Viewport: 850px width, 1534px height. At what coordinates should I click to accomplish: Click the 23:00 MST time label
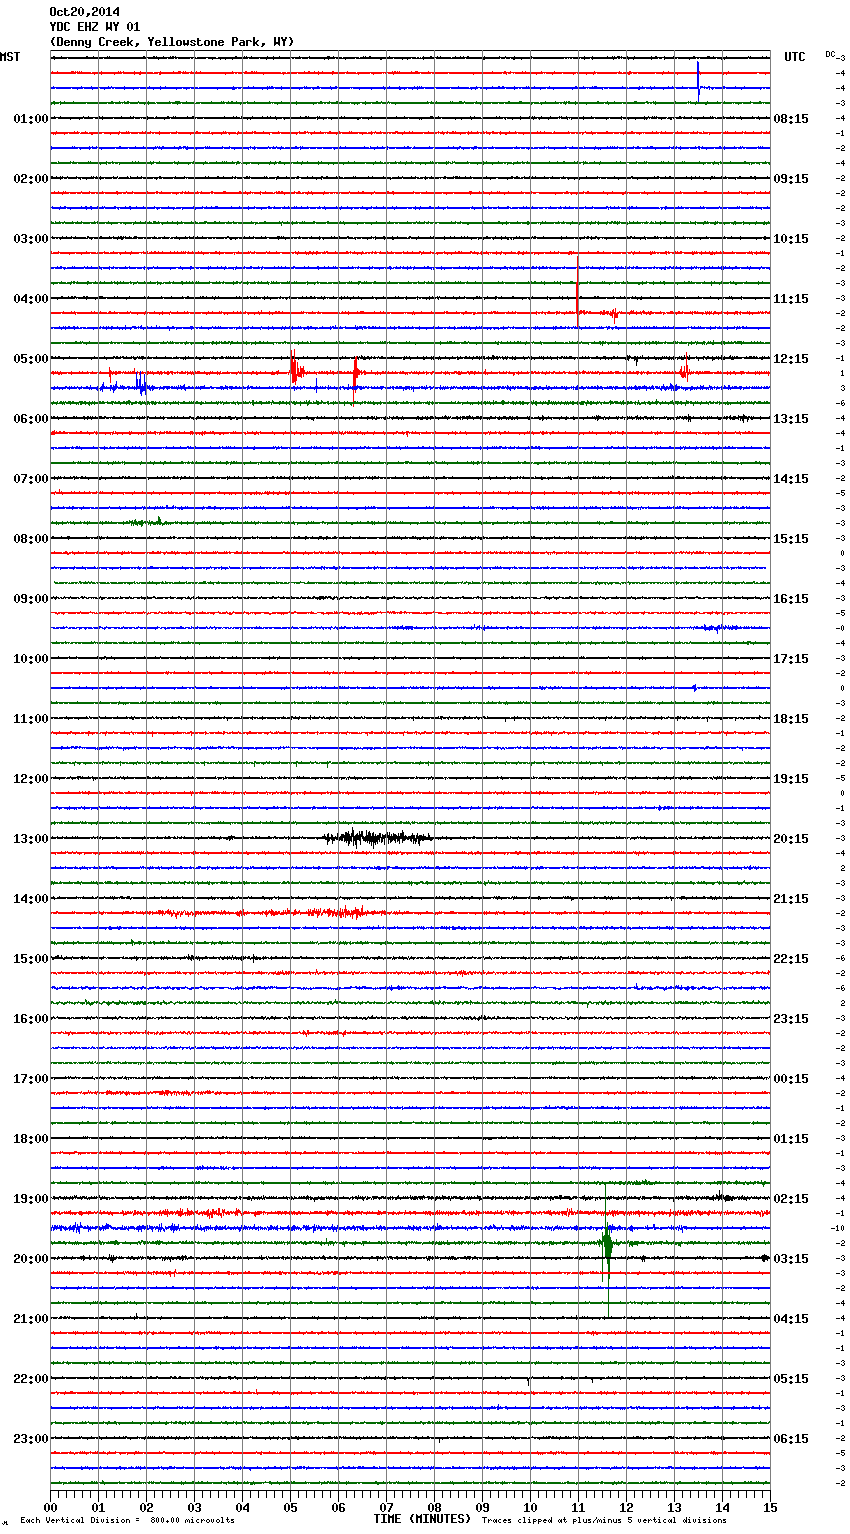30,1439
